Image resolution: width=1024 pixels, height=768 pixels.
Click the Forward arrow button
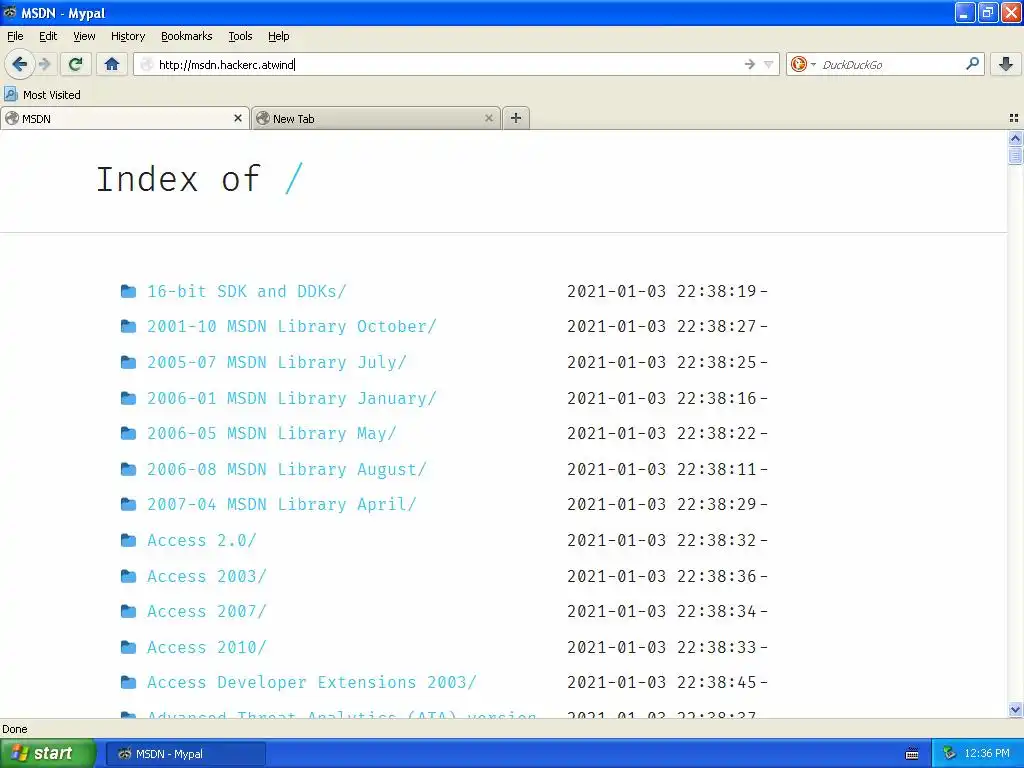pyautogui.click(x=44, y=64)
